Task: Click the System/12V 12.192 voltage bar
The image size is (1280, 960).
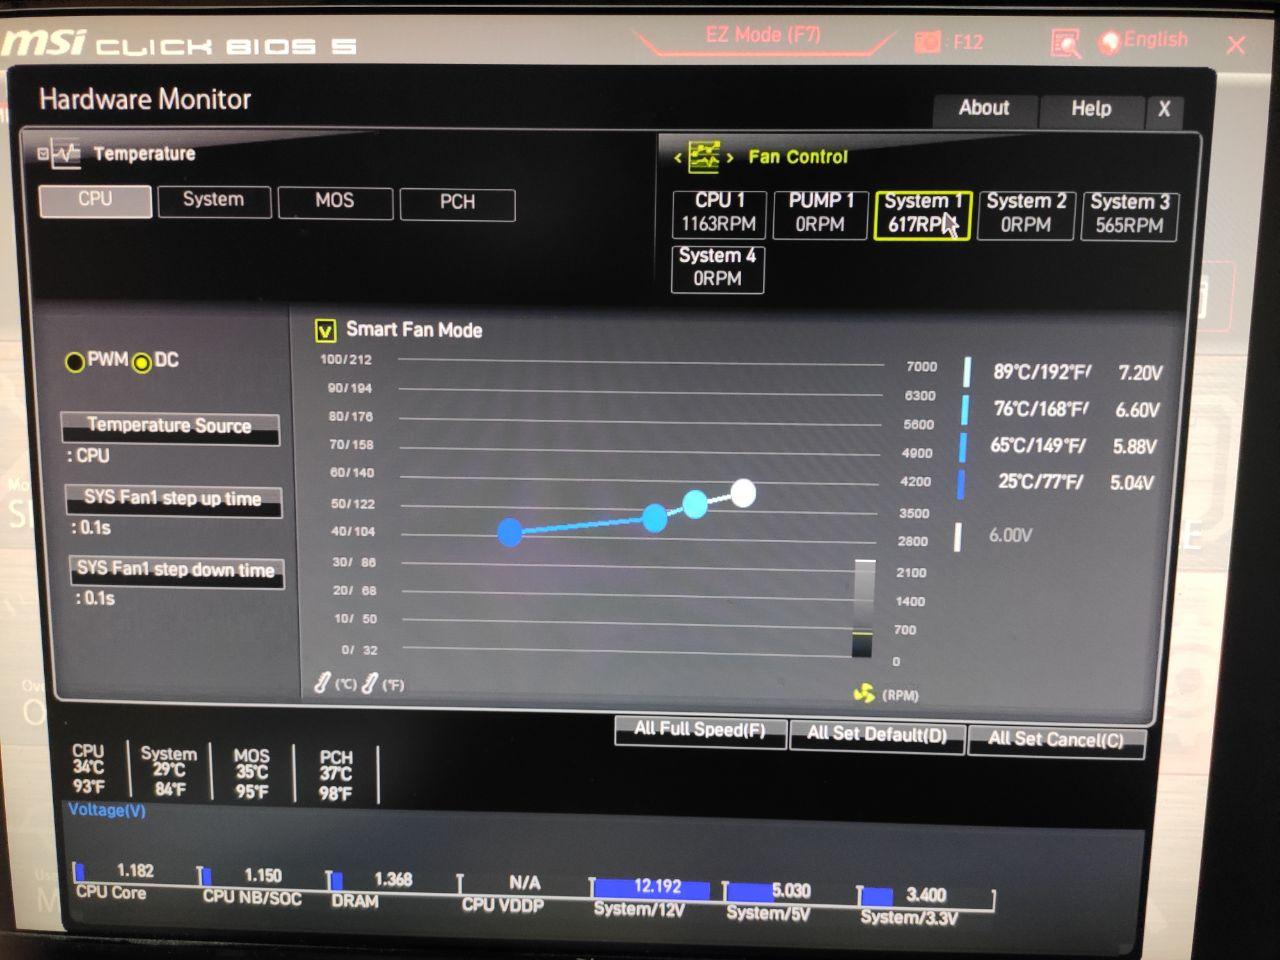Action: (x=651, y=888)
